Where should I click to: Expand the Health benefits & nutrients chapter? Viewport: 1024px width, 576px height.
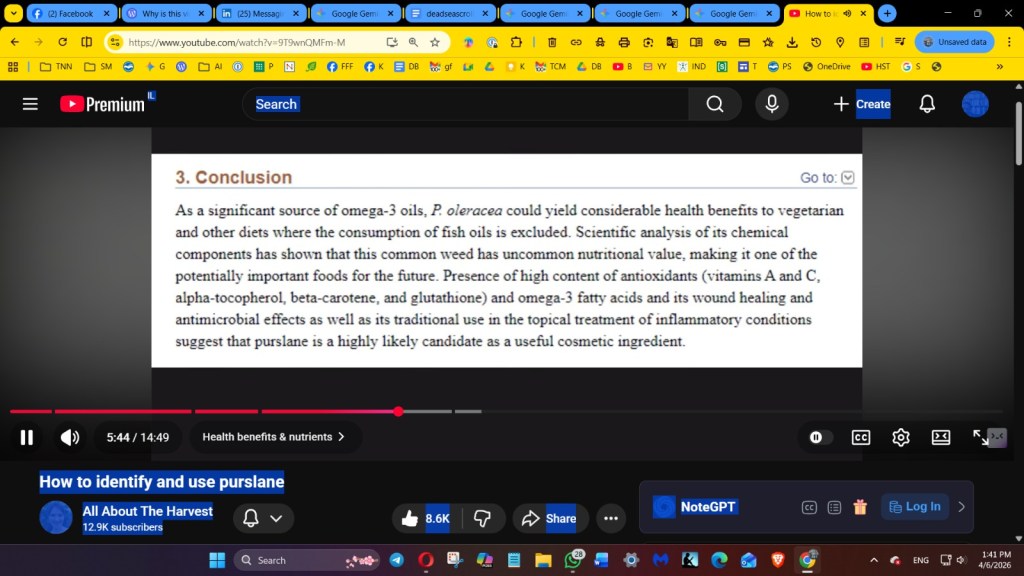click(274, 437)
